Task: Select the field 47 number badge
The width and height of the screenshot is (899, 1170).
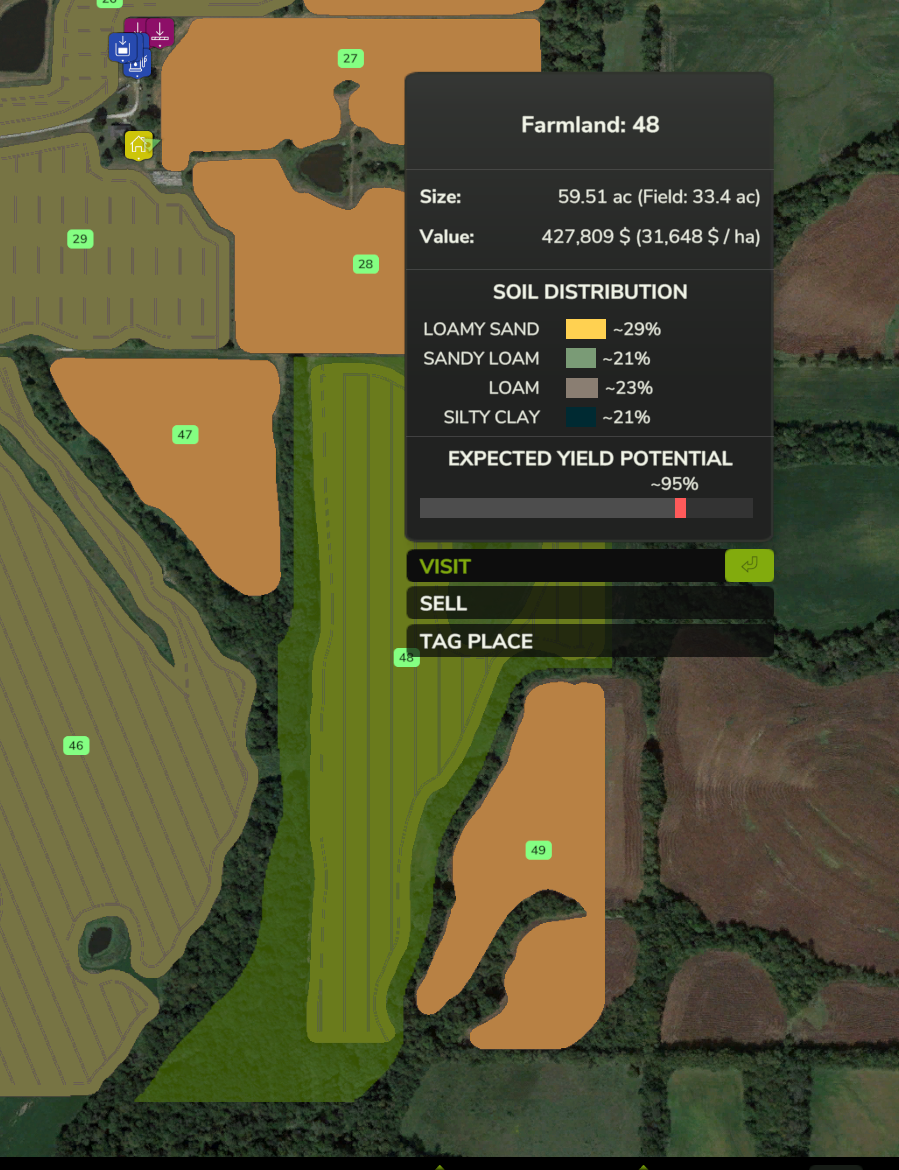Action: pos(184,434)
